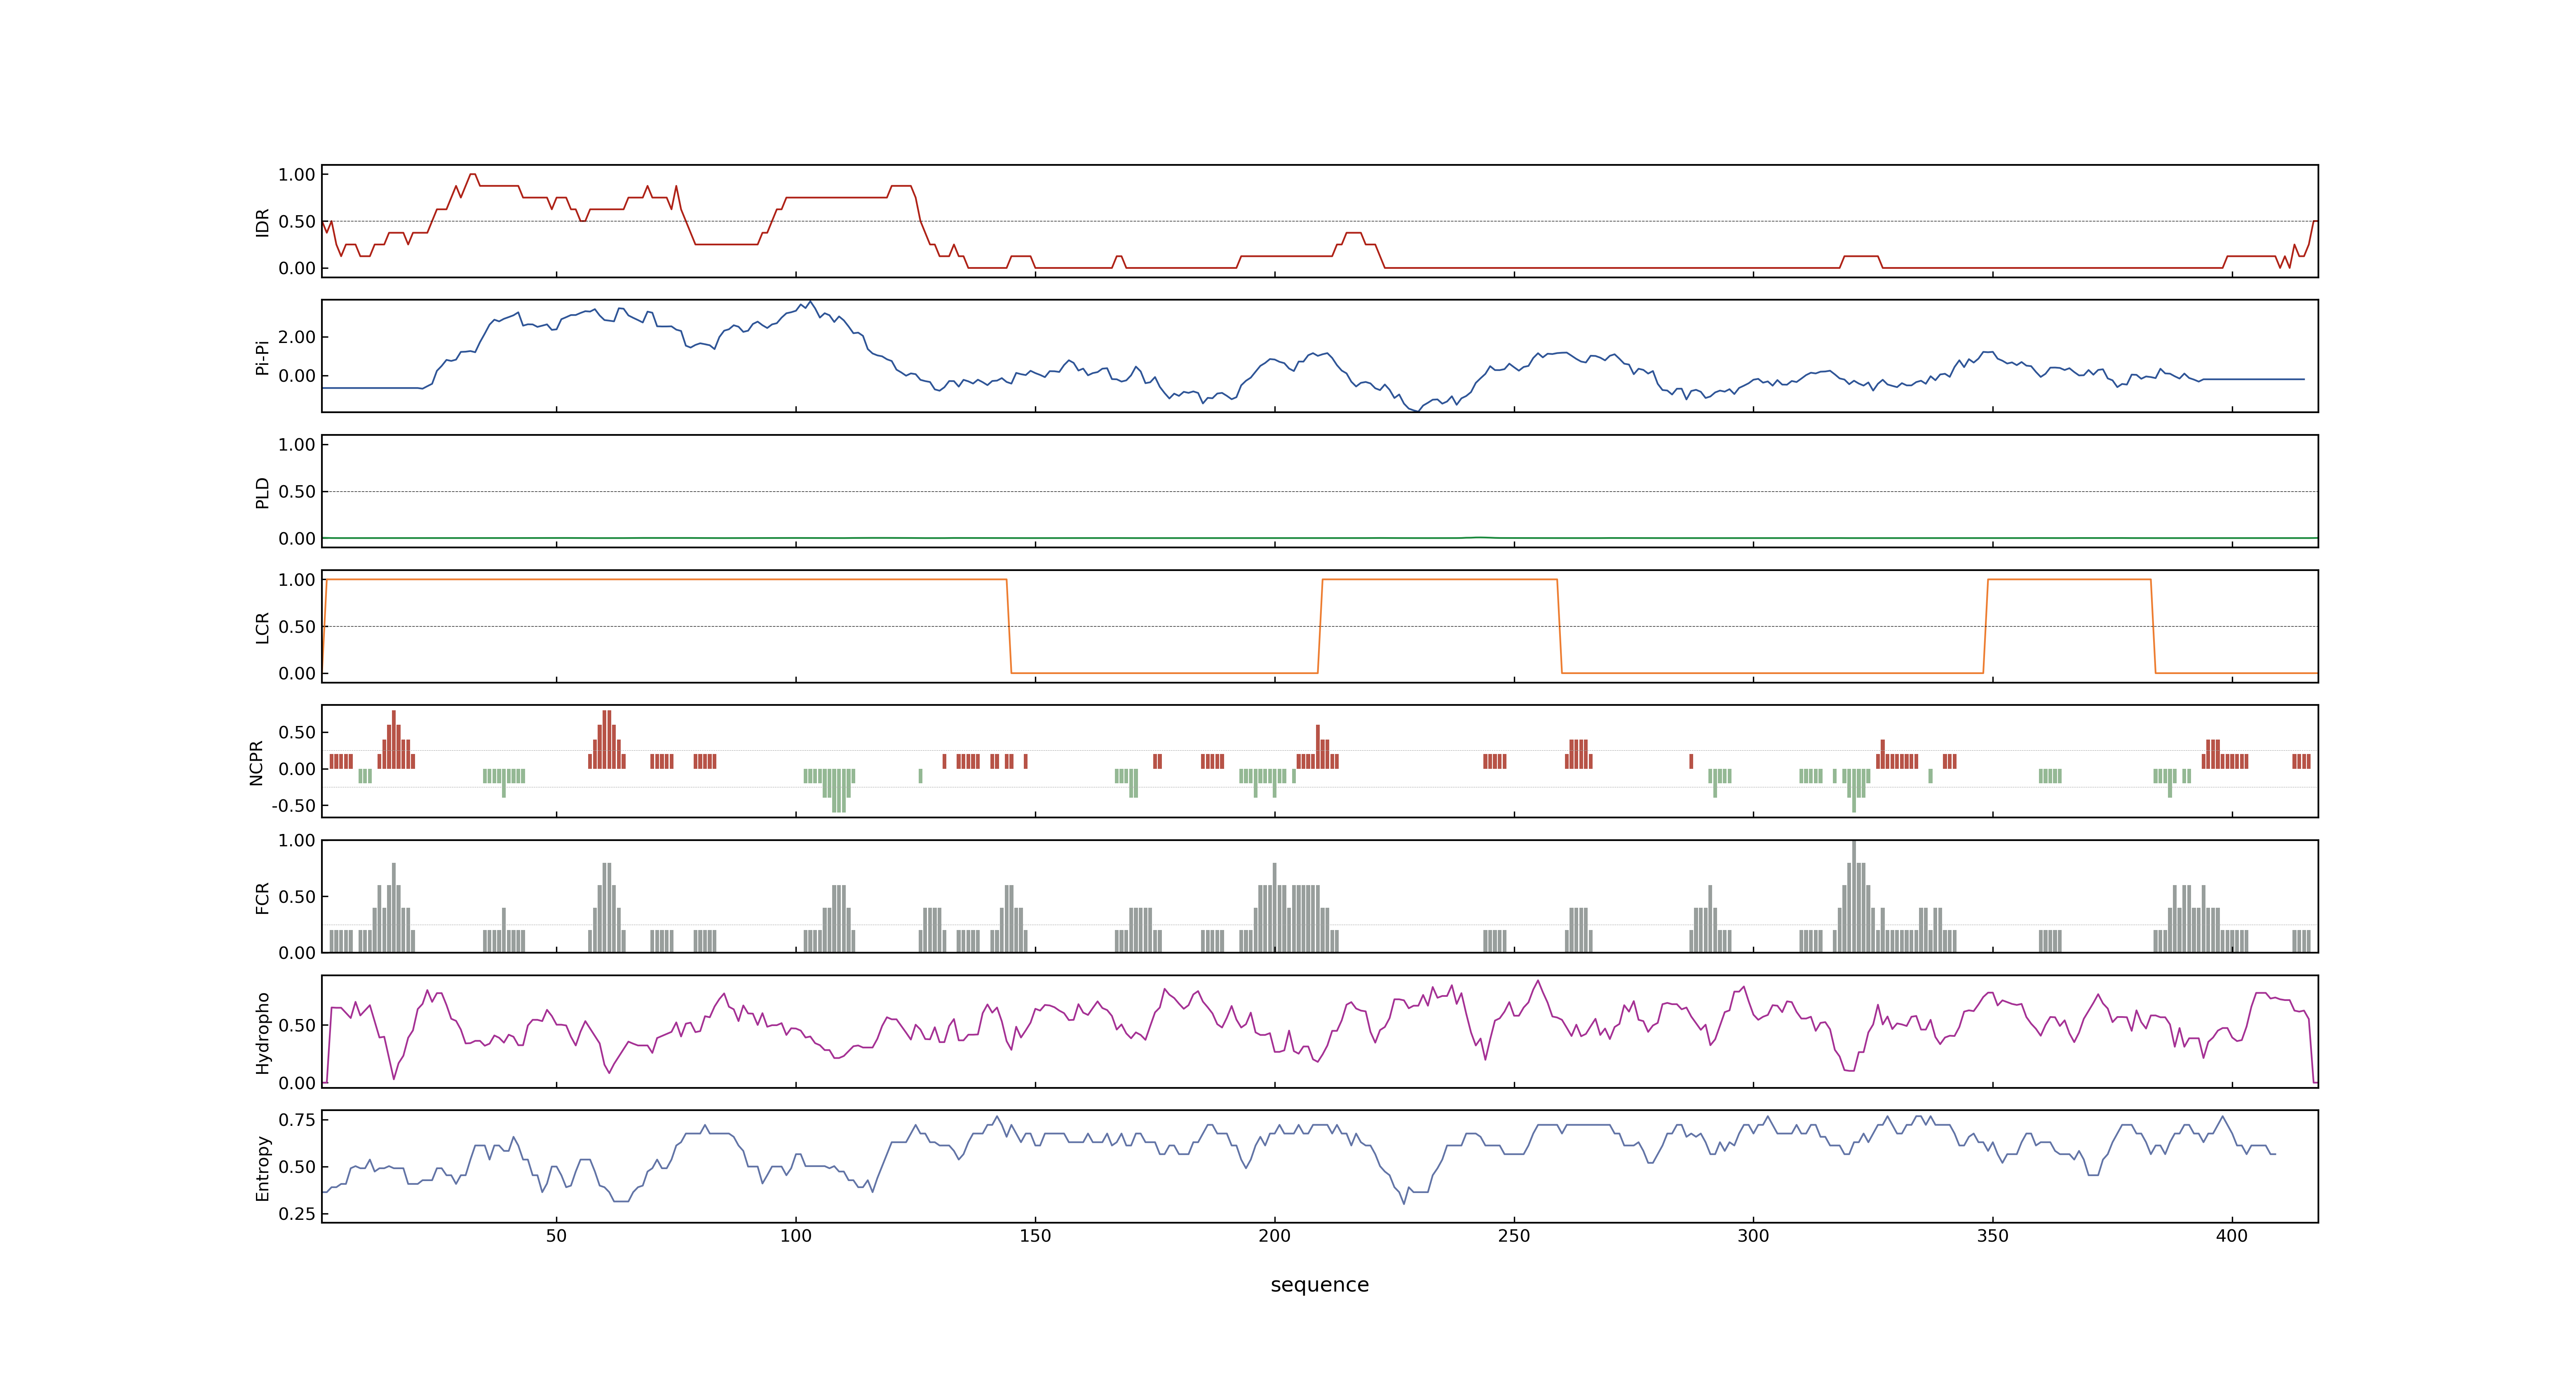Click the 0.00 tick of IDR panel
Viewport: 2576px width, 1374px height.
click(297, 268)
